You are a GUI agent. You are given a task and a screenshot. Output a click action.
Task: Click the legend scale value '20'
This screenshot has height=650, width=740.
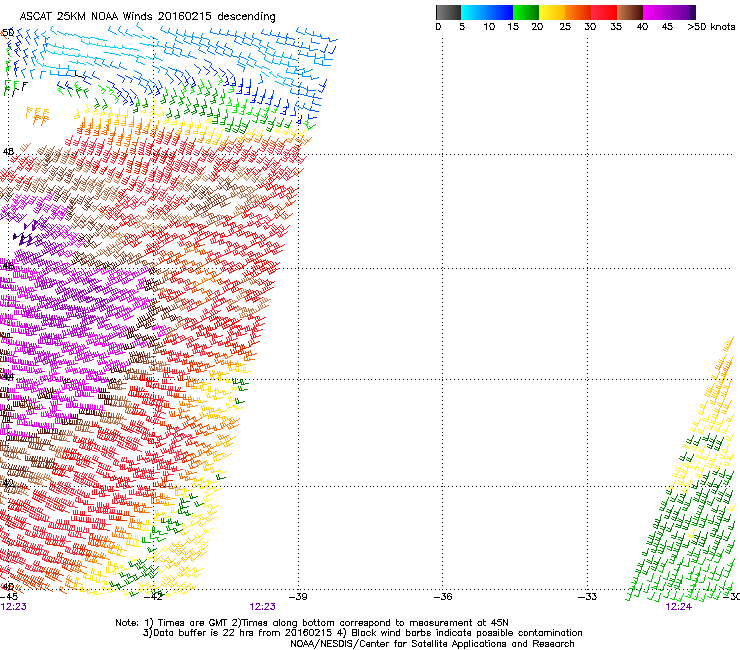(537, 27)
